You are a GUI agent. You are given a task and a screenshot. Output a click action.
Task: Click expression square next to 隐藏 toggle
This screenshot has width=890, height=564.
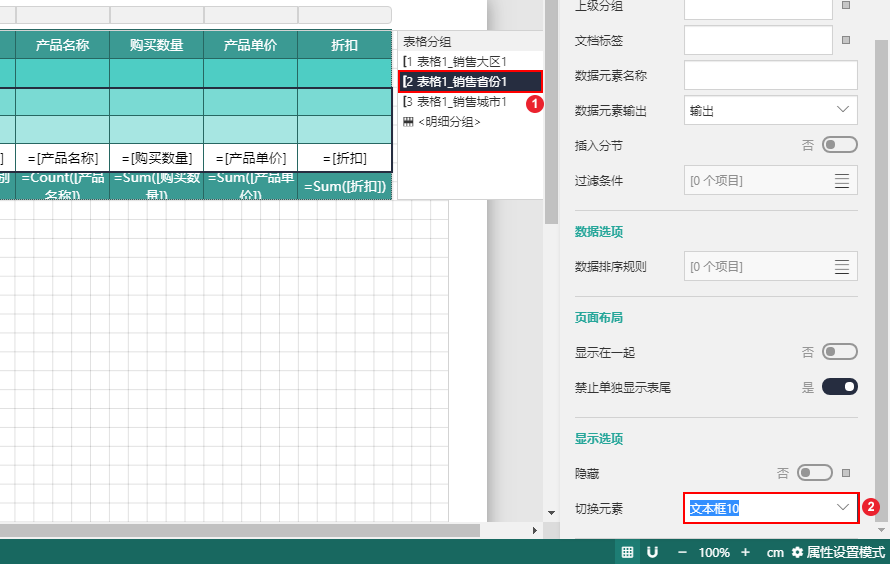coord(846,472)
